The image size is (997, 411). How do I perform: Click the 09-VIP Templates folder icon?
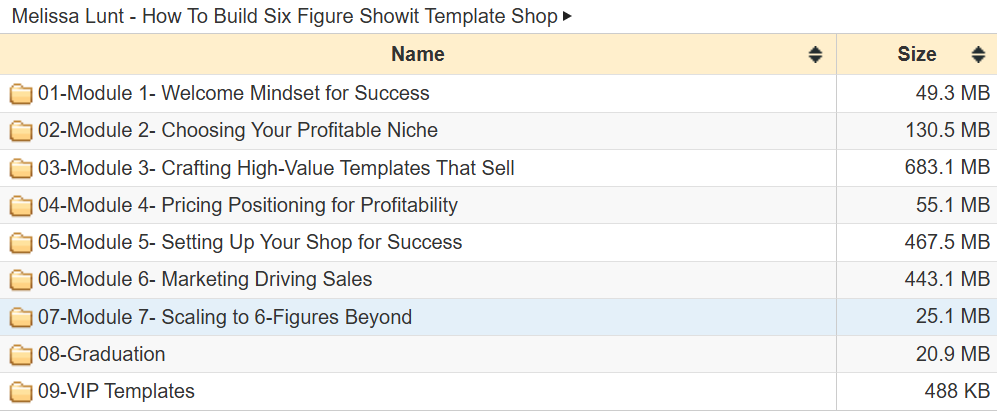click(x=21, y=392)
